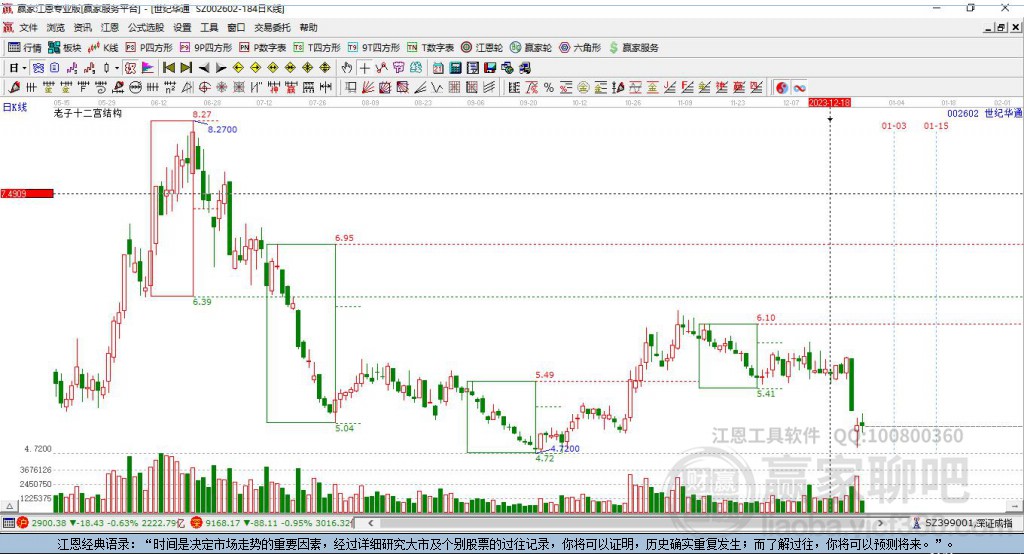Click the horizontal scrollbar right arrow
This screenshot has width=1024, height=554.
click(880, 523)
